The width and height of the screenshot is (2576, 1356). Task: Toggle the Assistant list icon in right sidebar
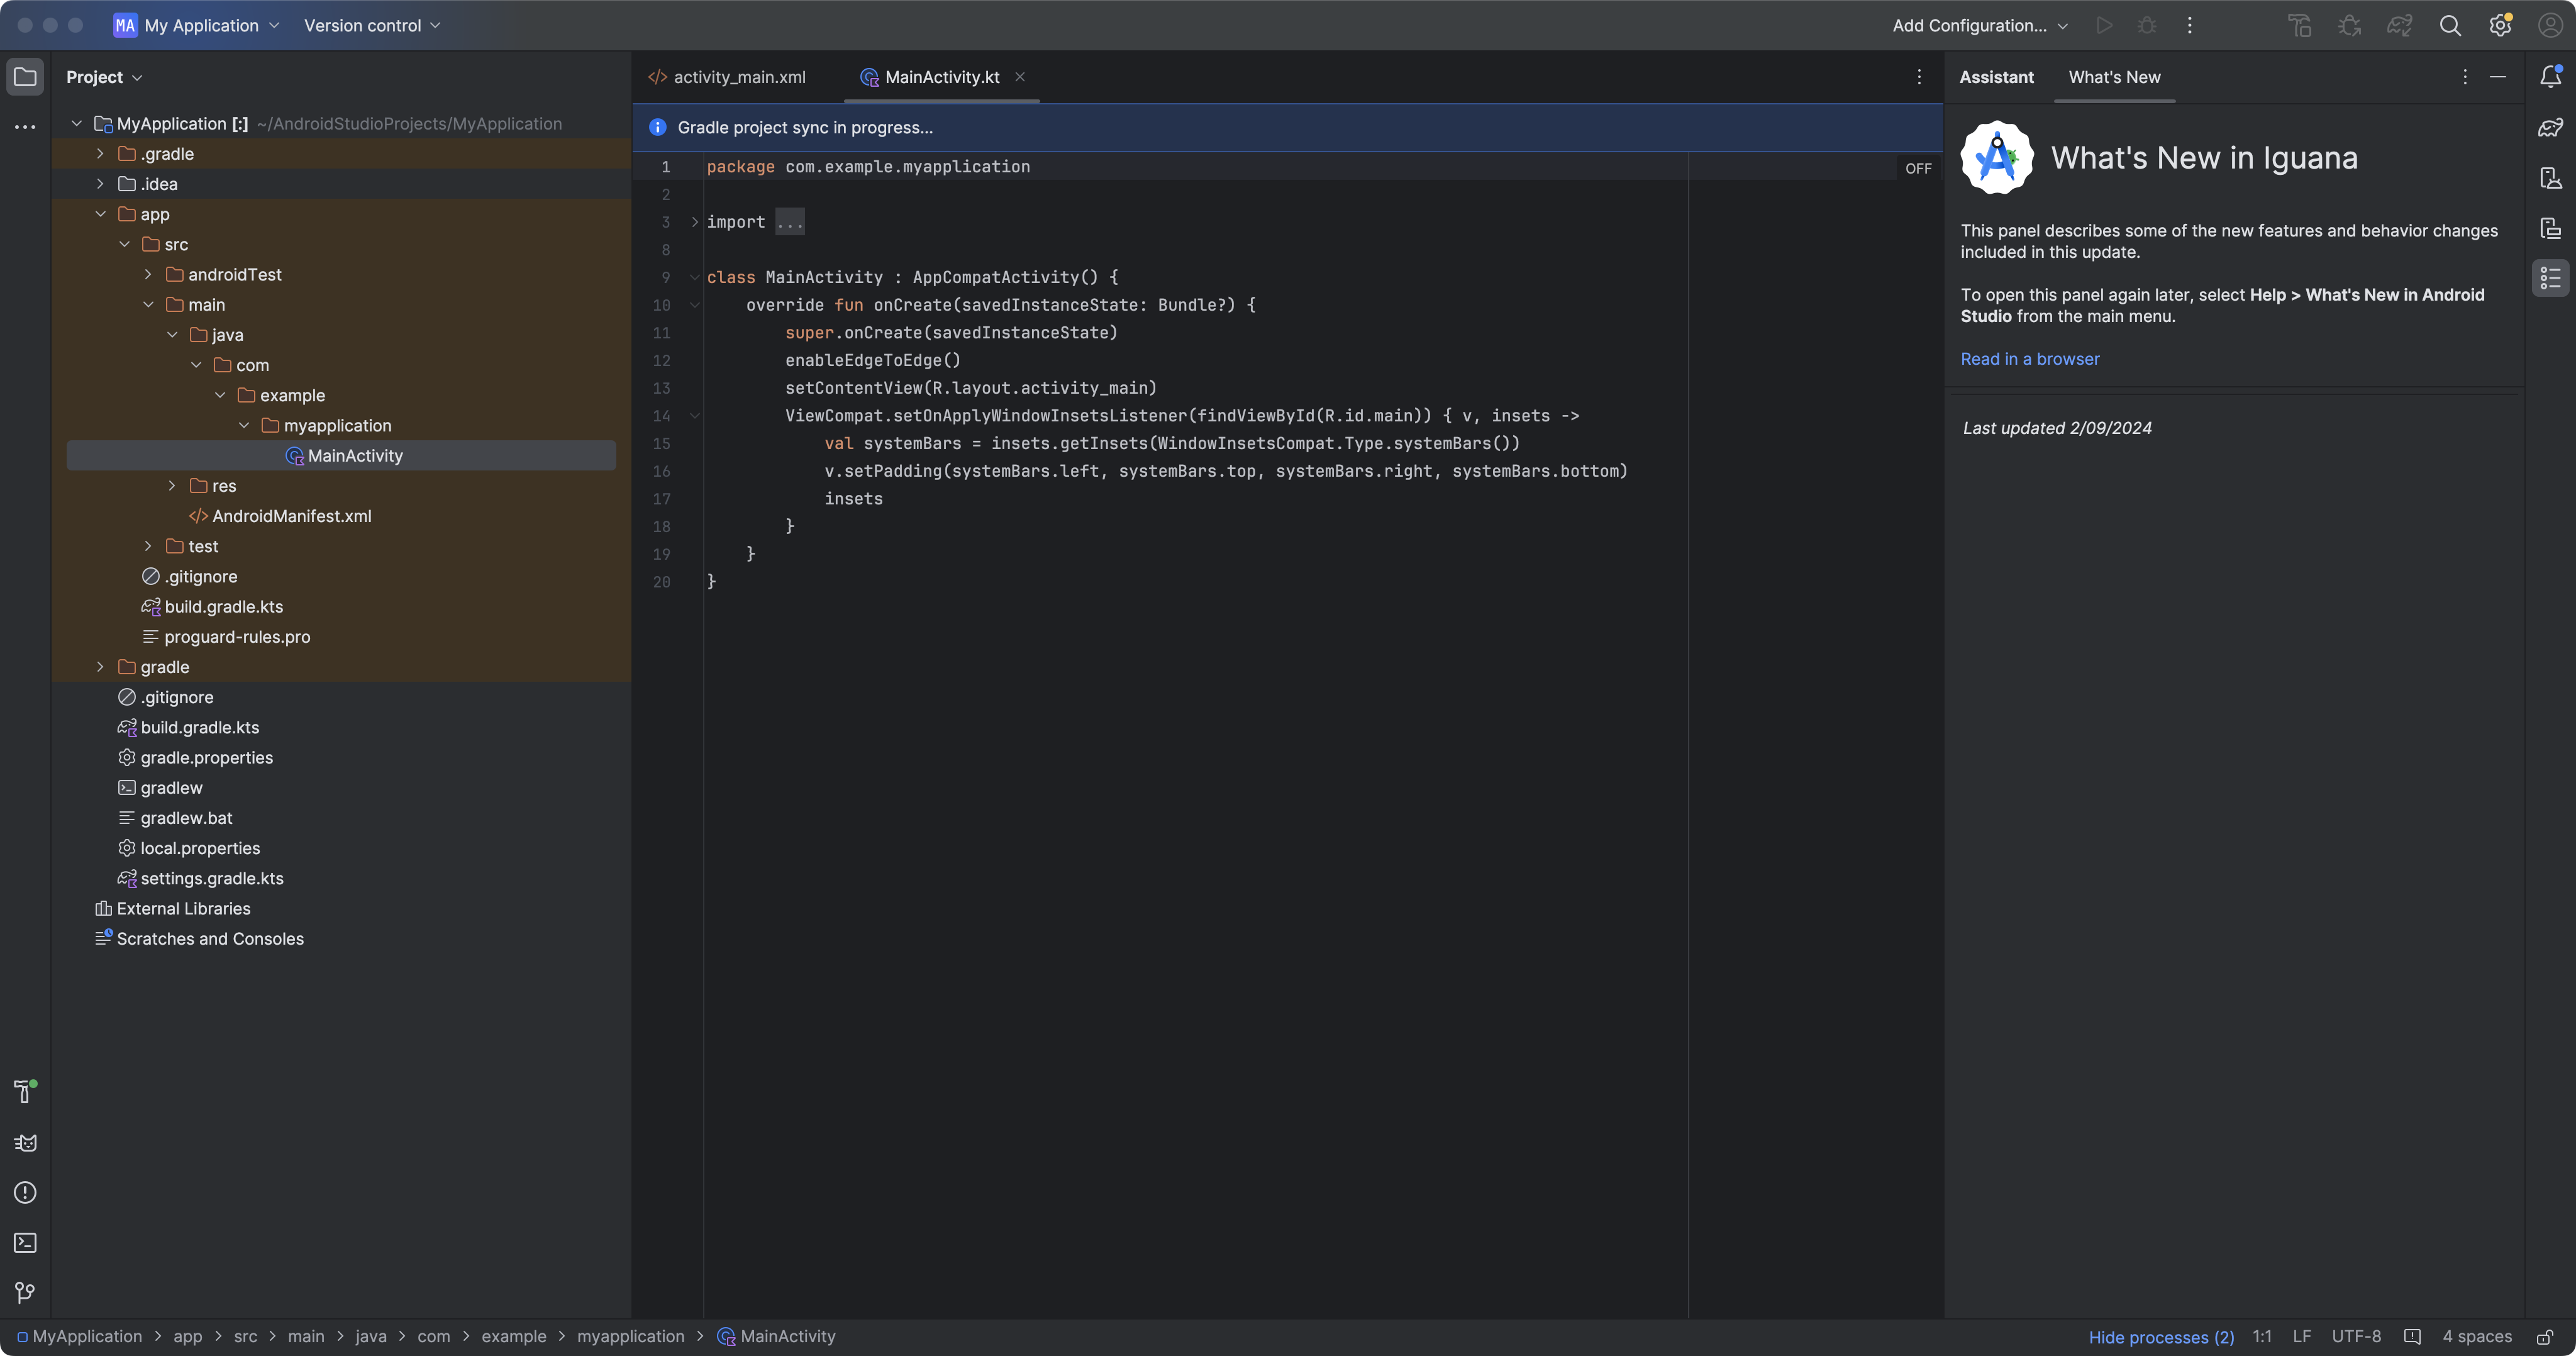click(2550, 278)
